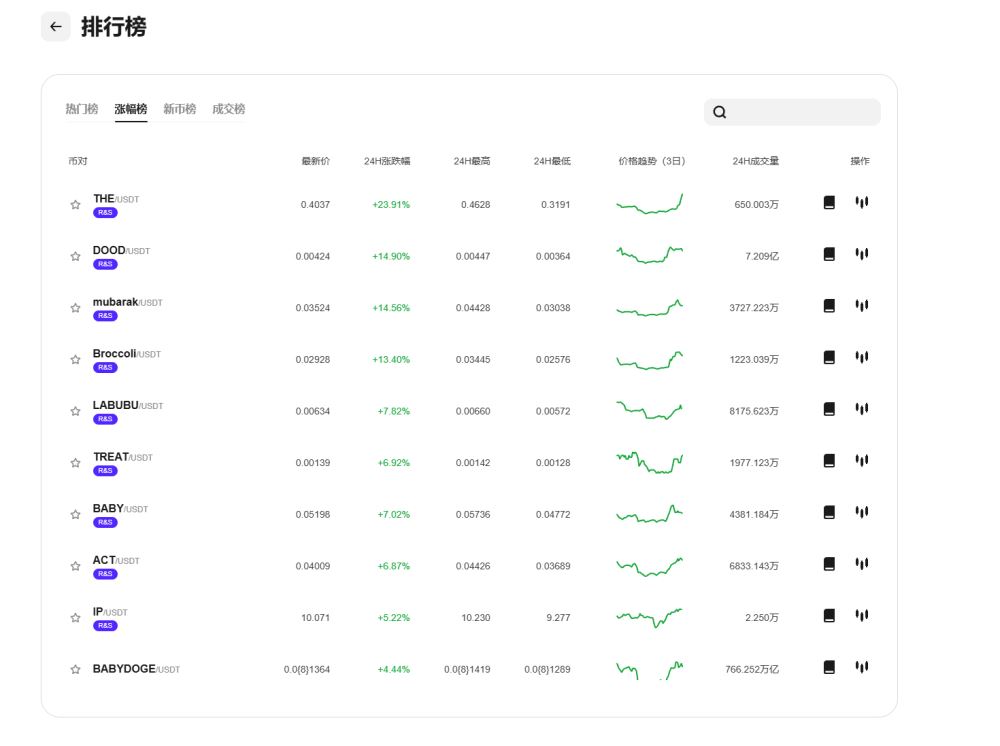Open the candlestick chart icon for LABUBU/USDT
Image resolution: width=1000 pixels, height=746 pixels.
click(862, 409)
